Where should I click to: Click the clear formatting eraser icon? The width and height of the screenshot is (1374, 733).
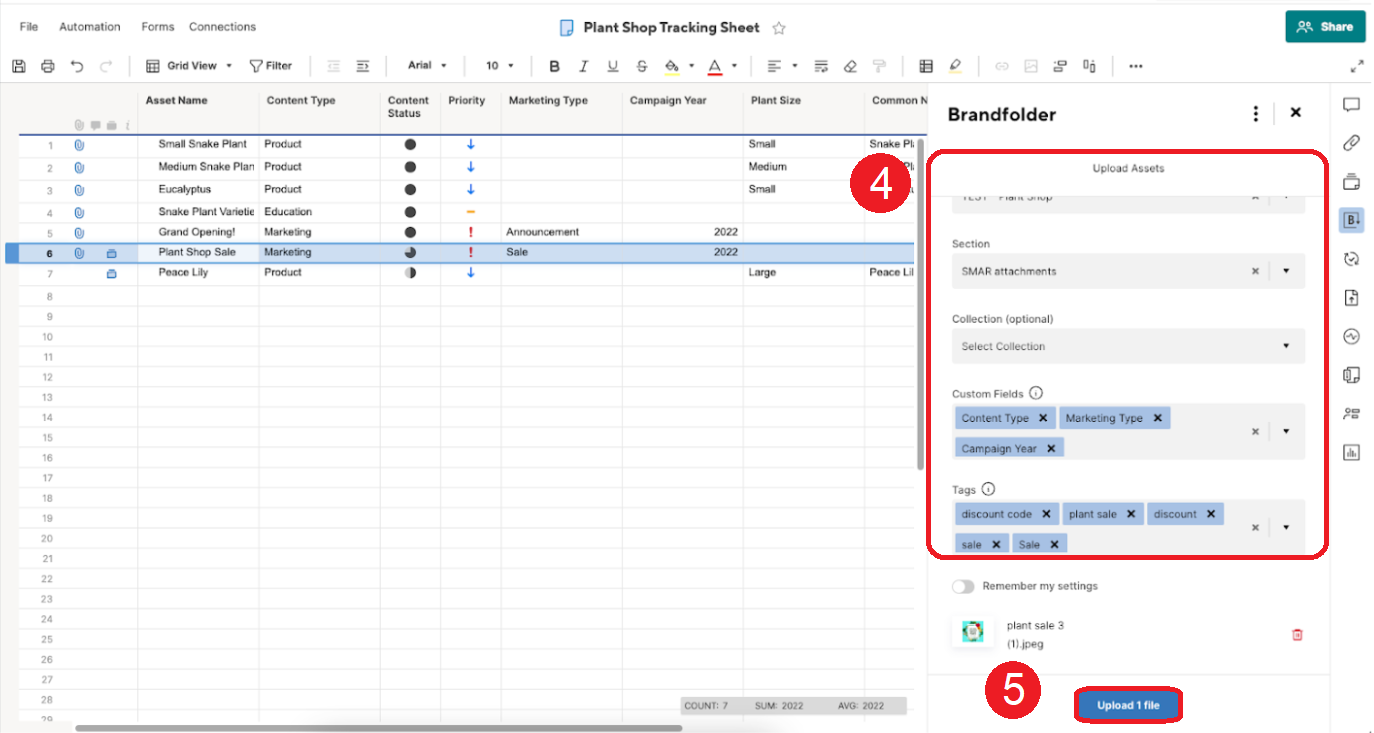pyautogui.click(x=850, y=66)
